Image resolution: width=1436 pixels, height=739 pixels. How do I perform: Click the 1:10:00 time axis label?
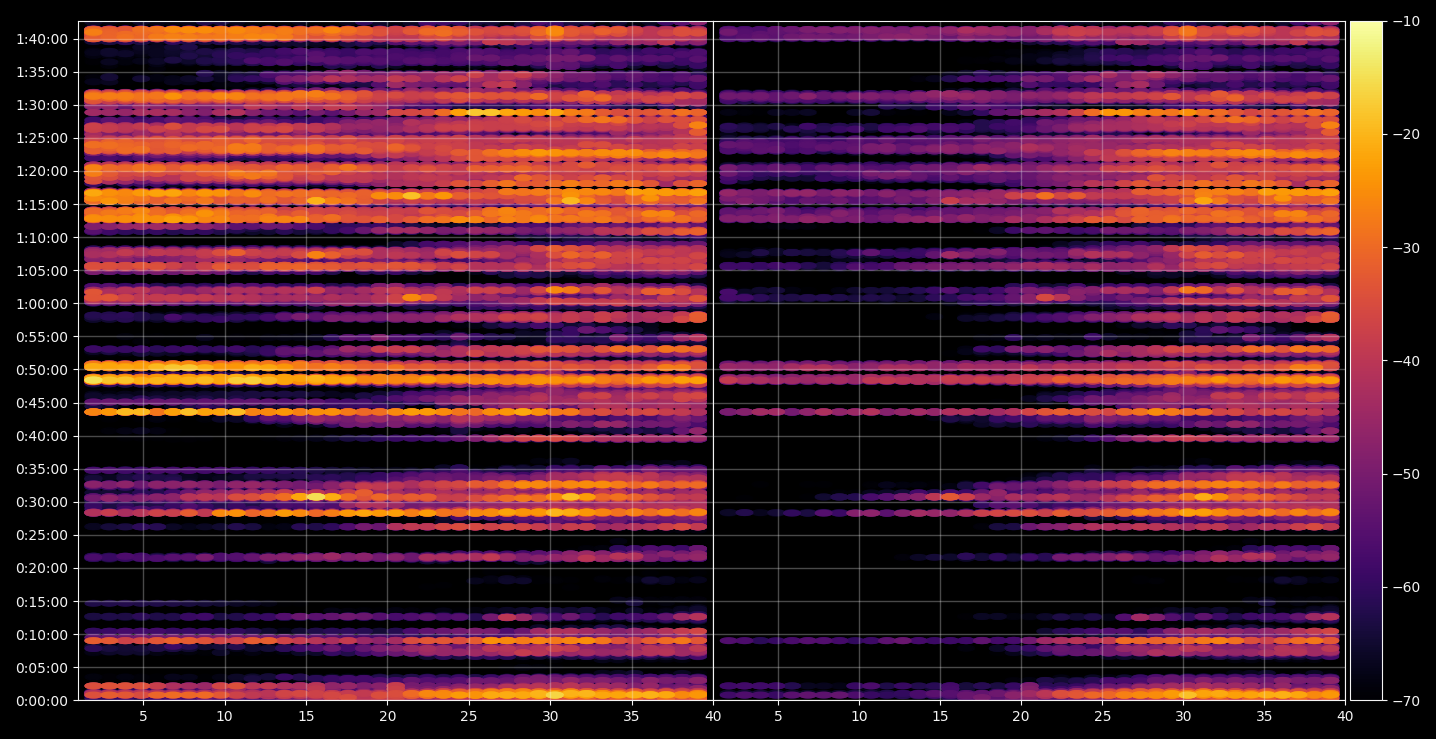point(42,238)
